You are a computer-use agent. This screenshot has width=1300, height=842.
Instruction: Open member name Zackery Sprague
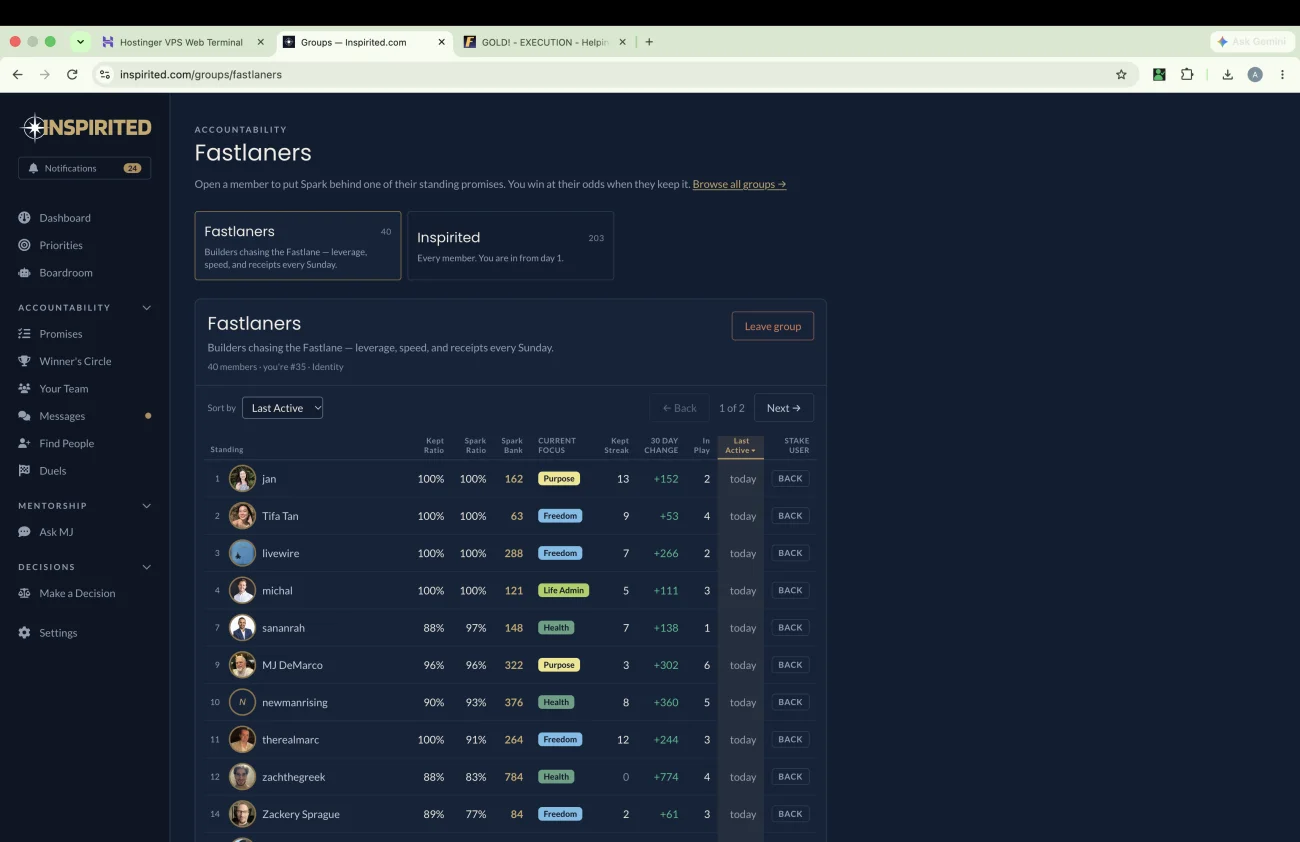[x=301, y=814]
